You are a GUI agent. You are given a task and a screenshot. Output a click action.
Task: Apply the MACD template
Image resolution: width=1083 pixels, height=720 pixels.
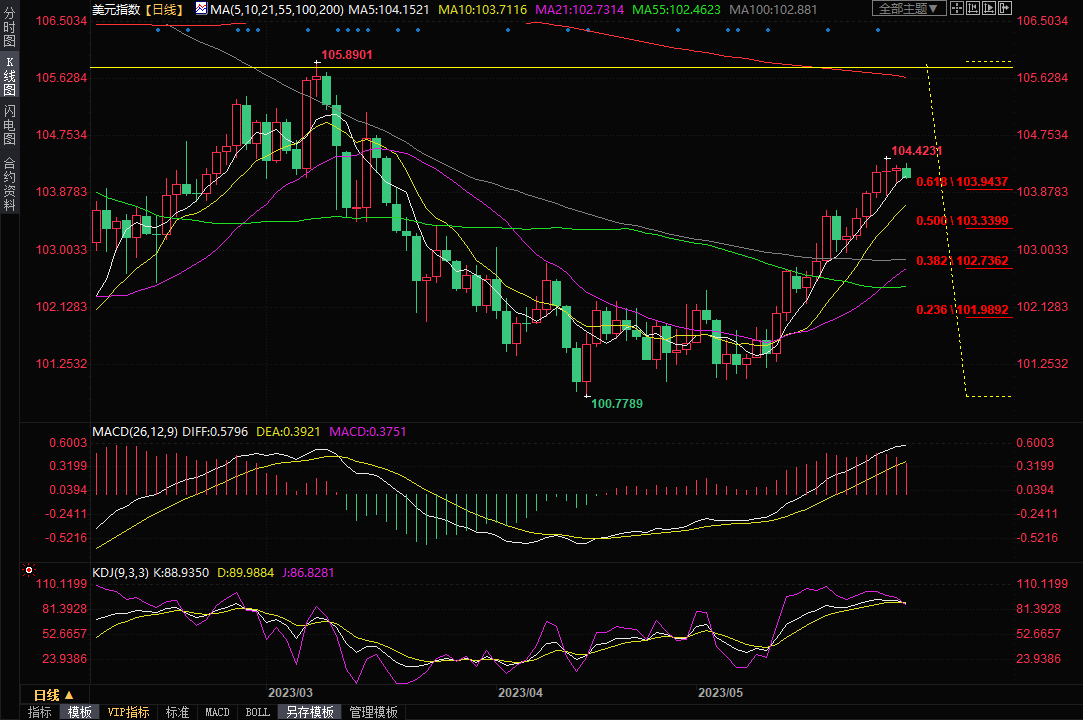point(217,712)
